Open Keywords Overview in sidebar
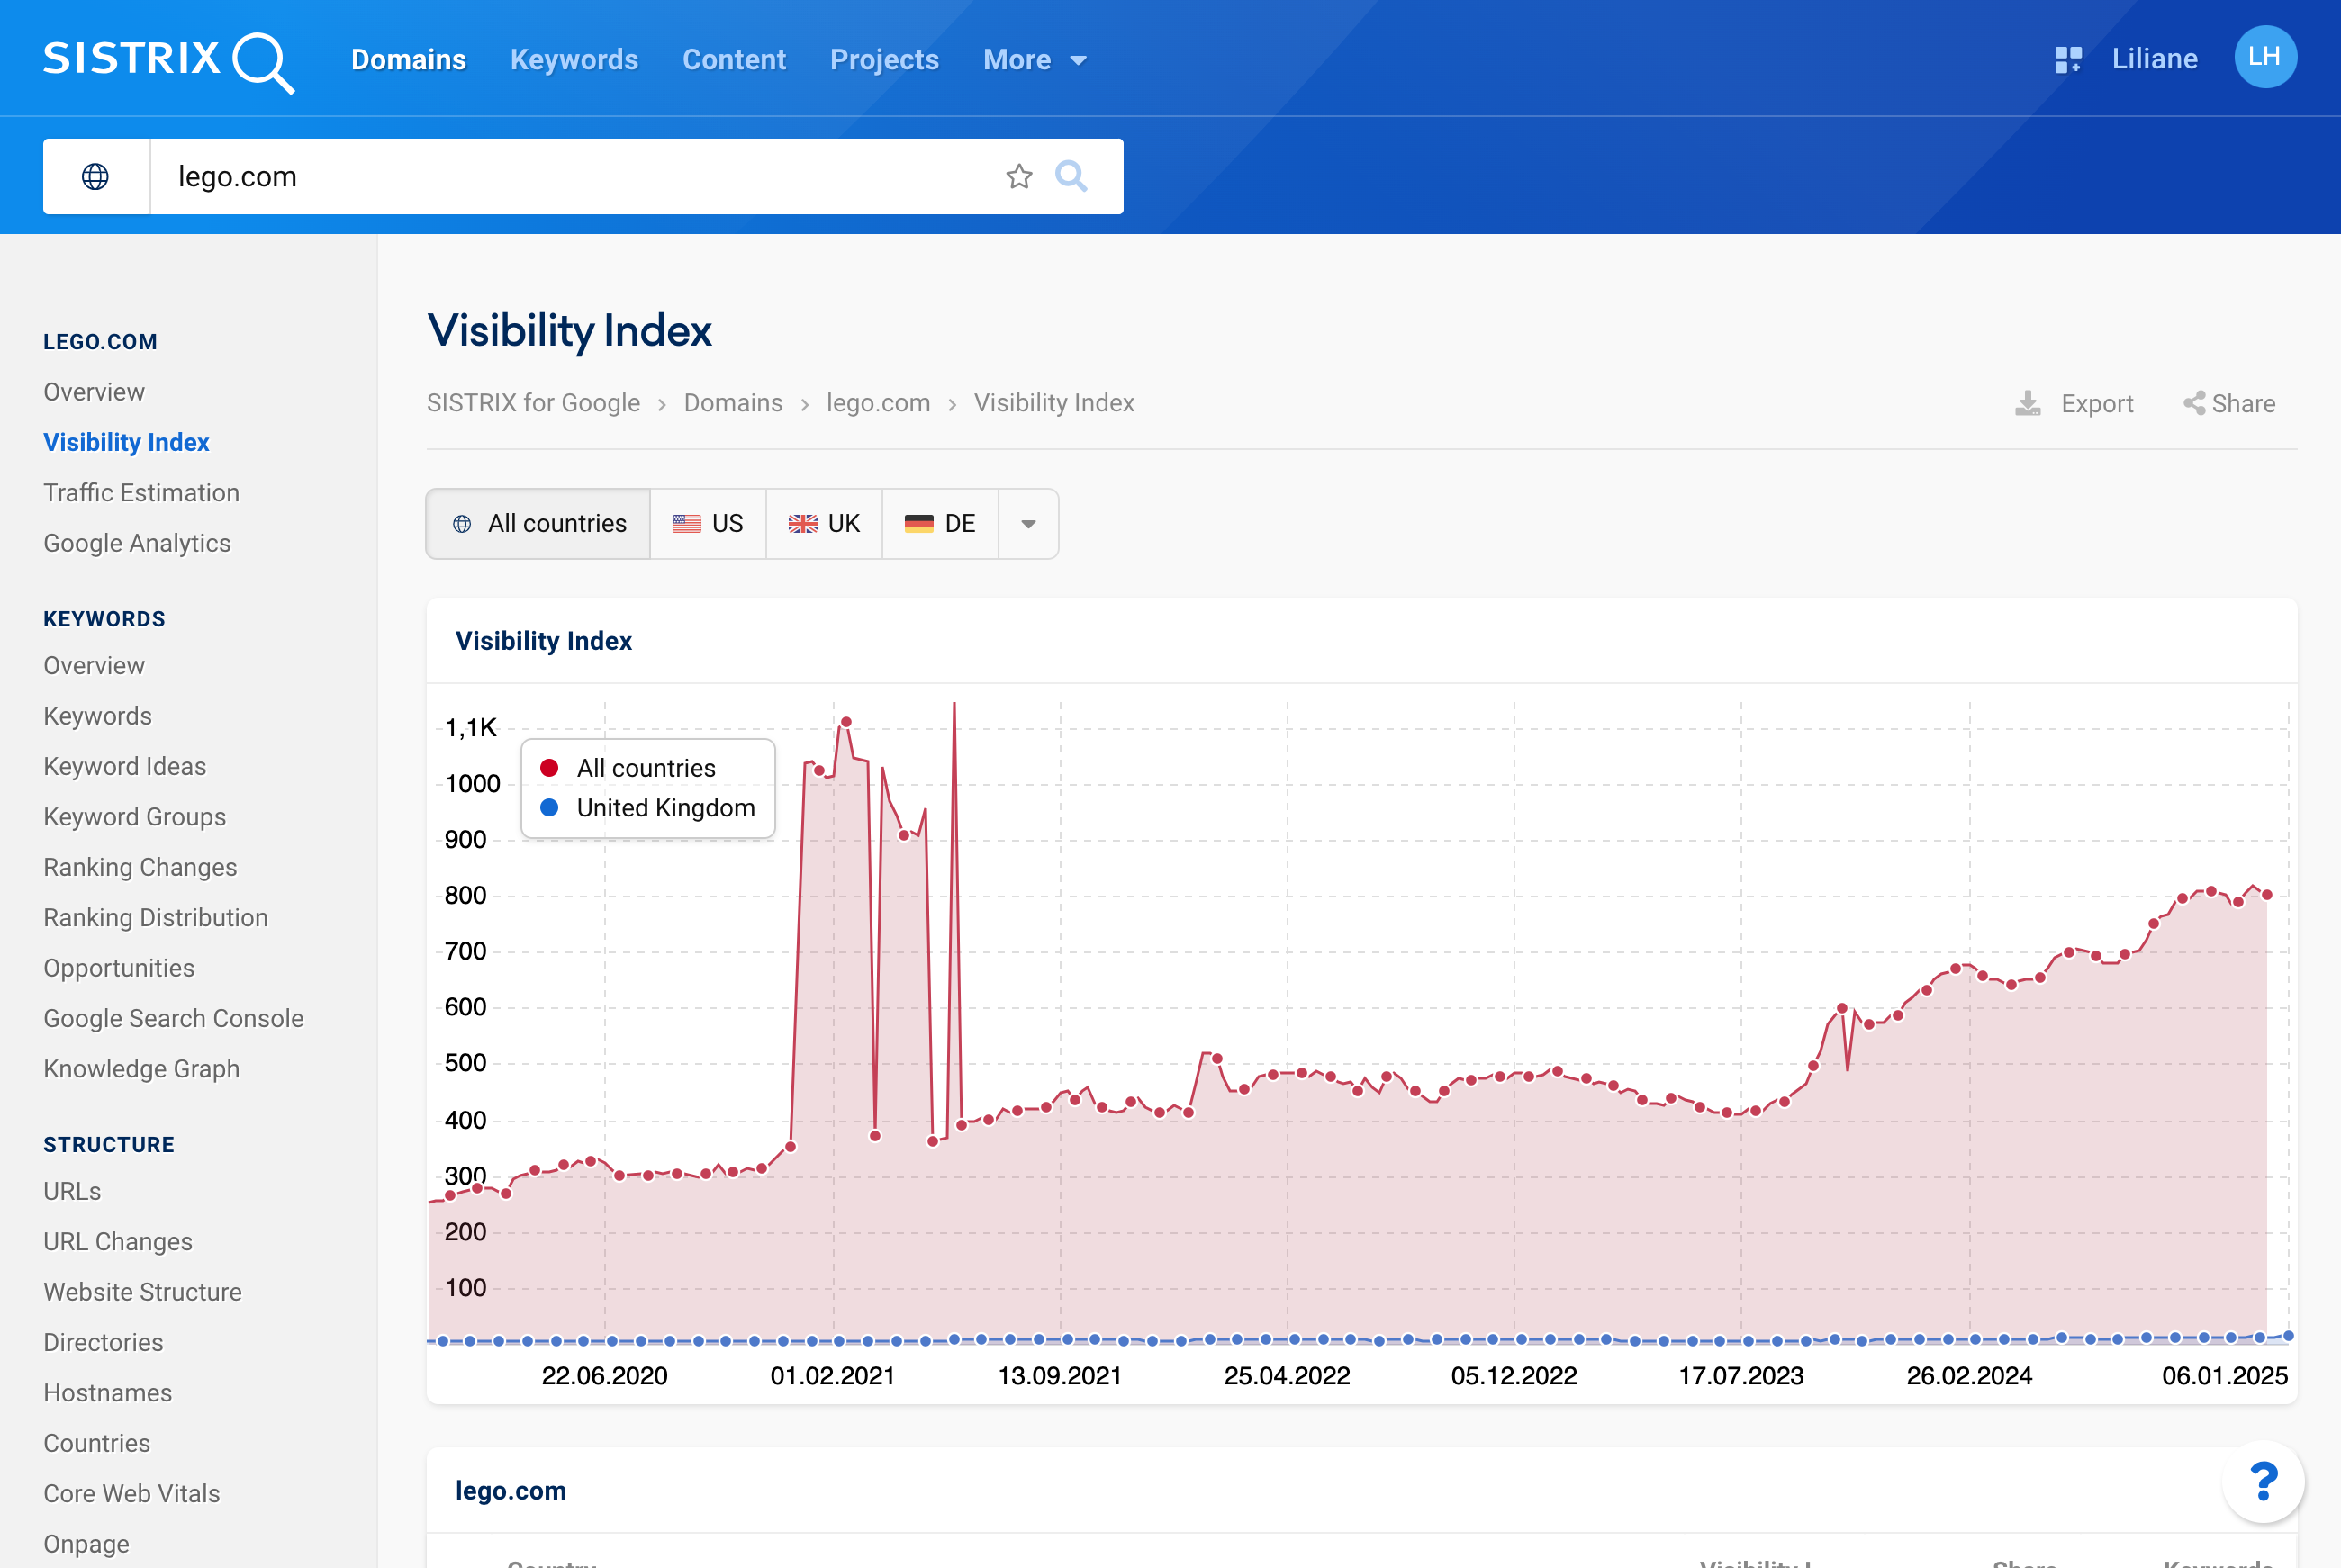2341x1568 pixels. click(94, 666)
